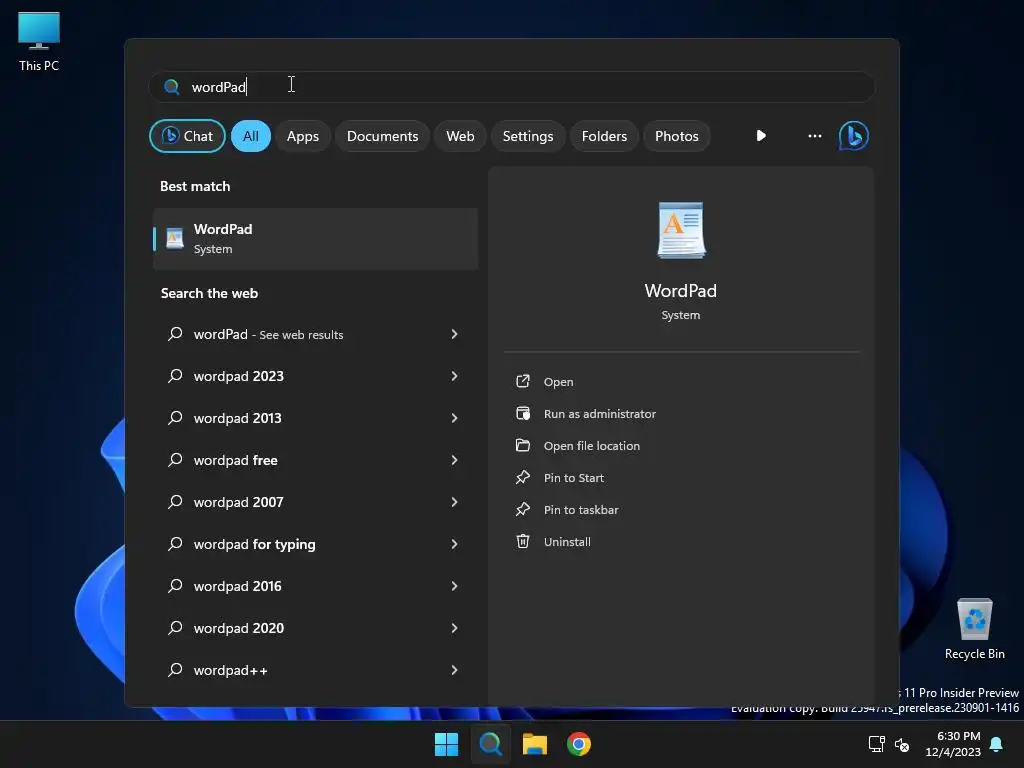Open Bing icon at top right

click(x=854, y=136)
